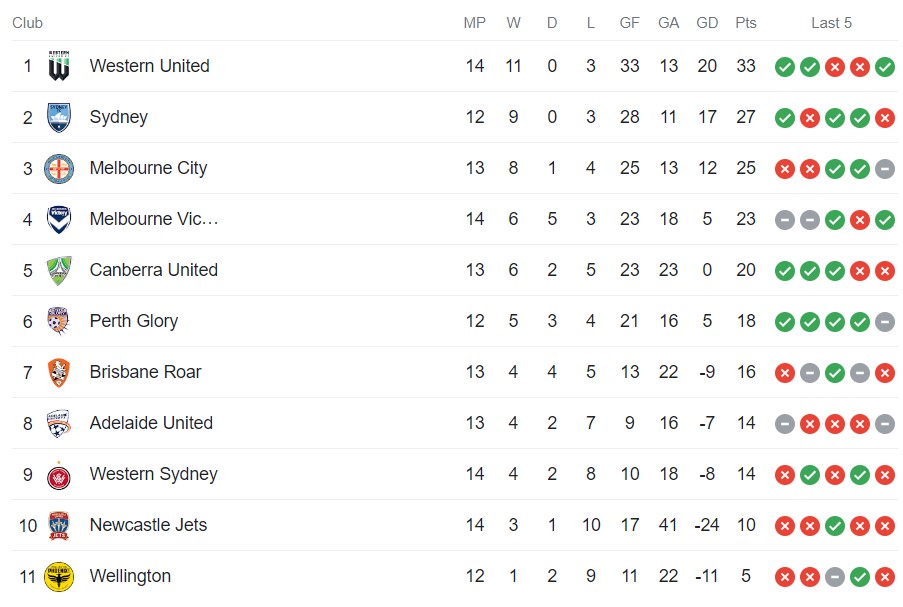Image resolution: width=903 pixels, height=607 pixels.
Task: Open the Pts column header to sort
Action: (x=745, y=22)
